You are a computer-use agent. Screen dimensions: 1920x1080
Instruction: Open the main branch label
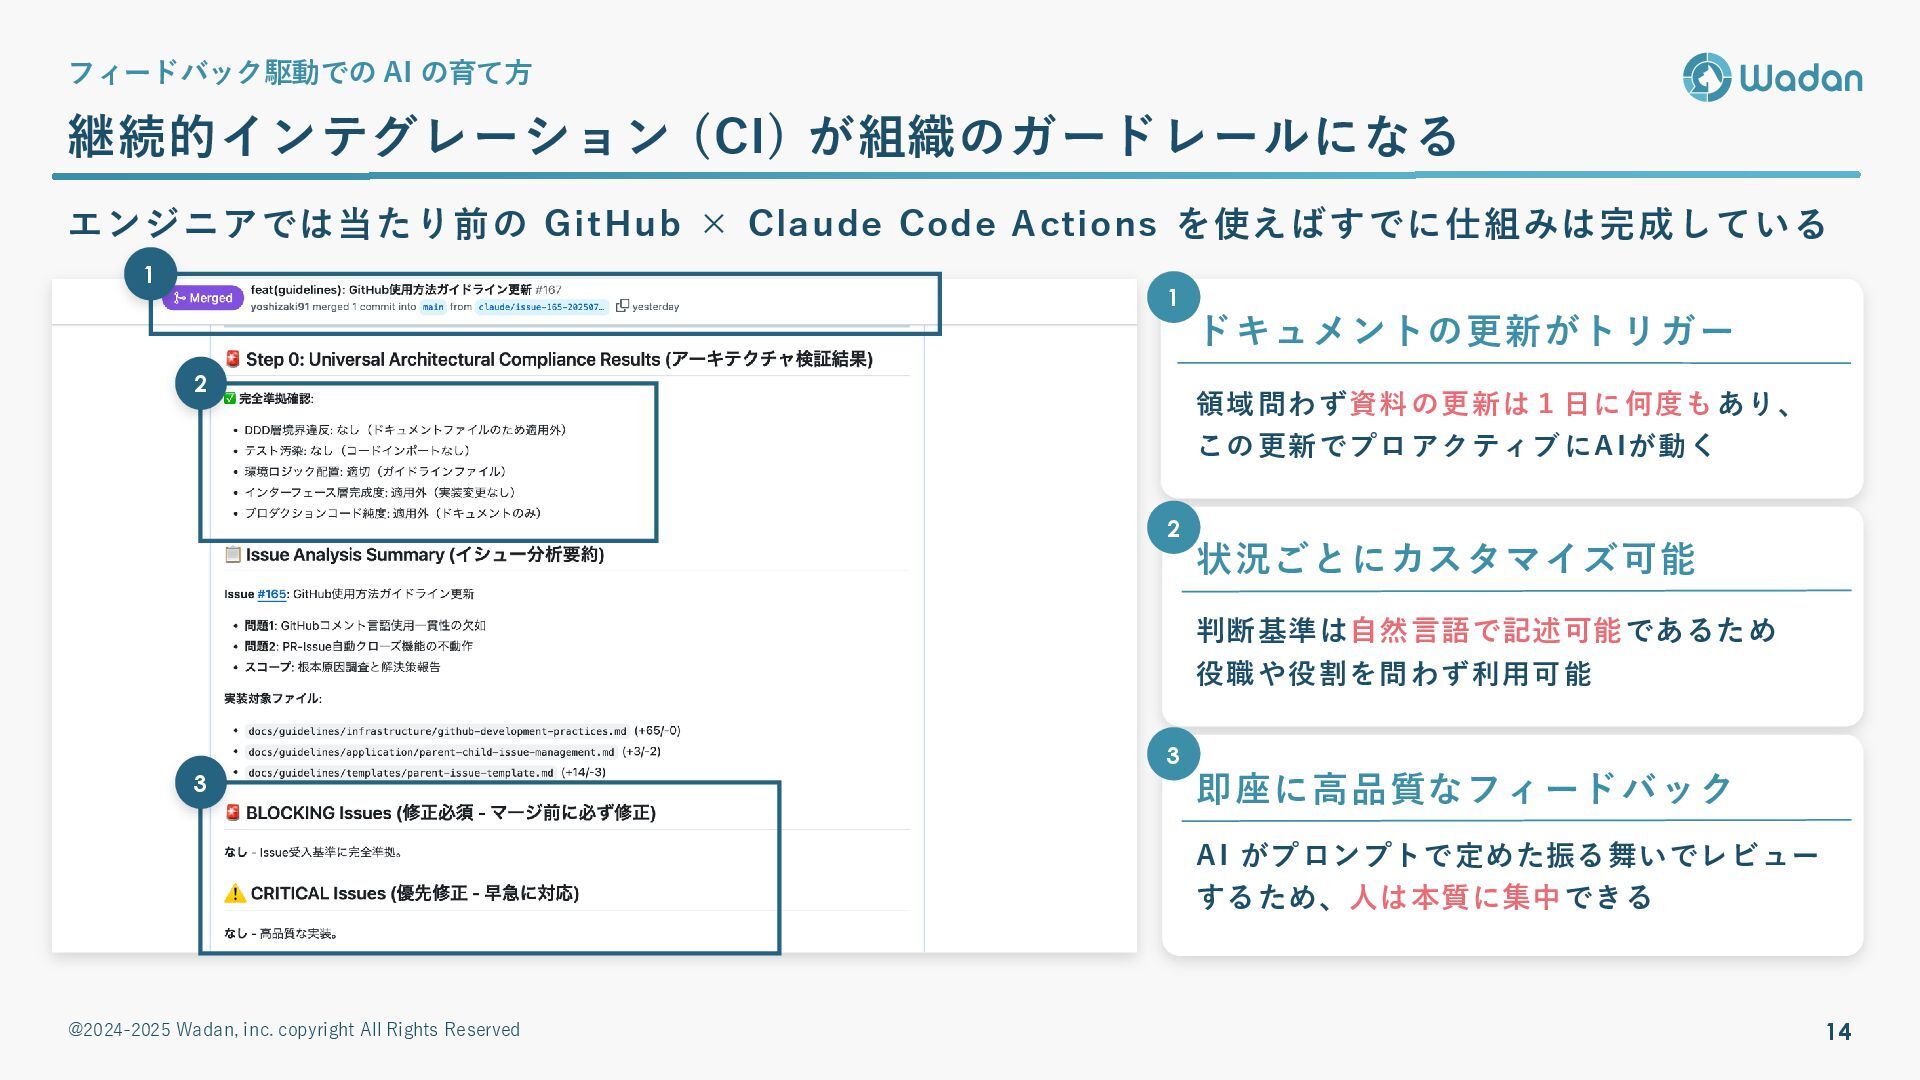coord(432,307)
